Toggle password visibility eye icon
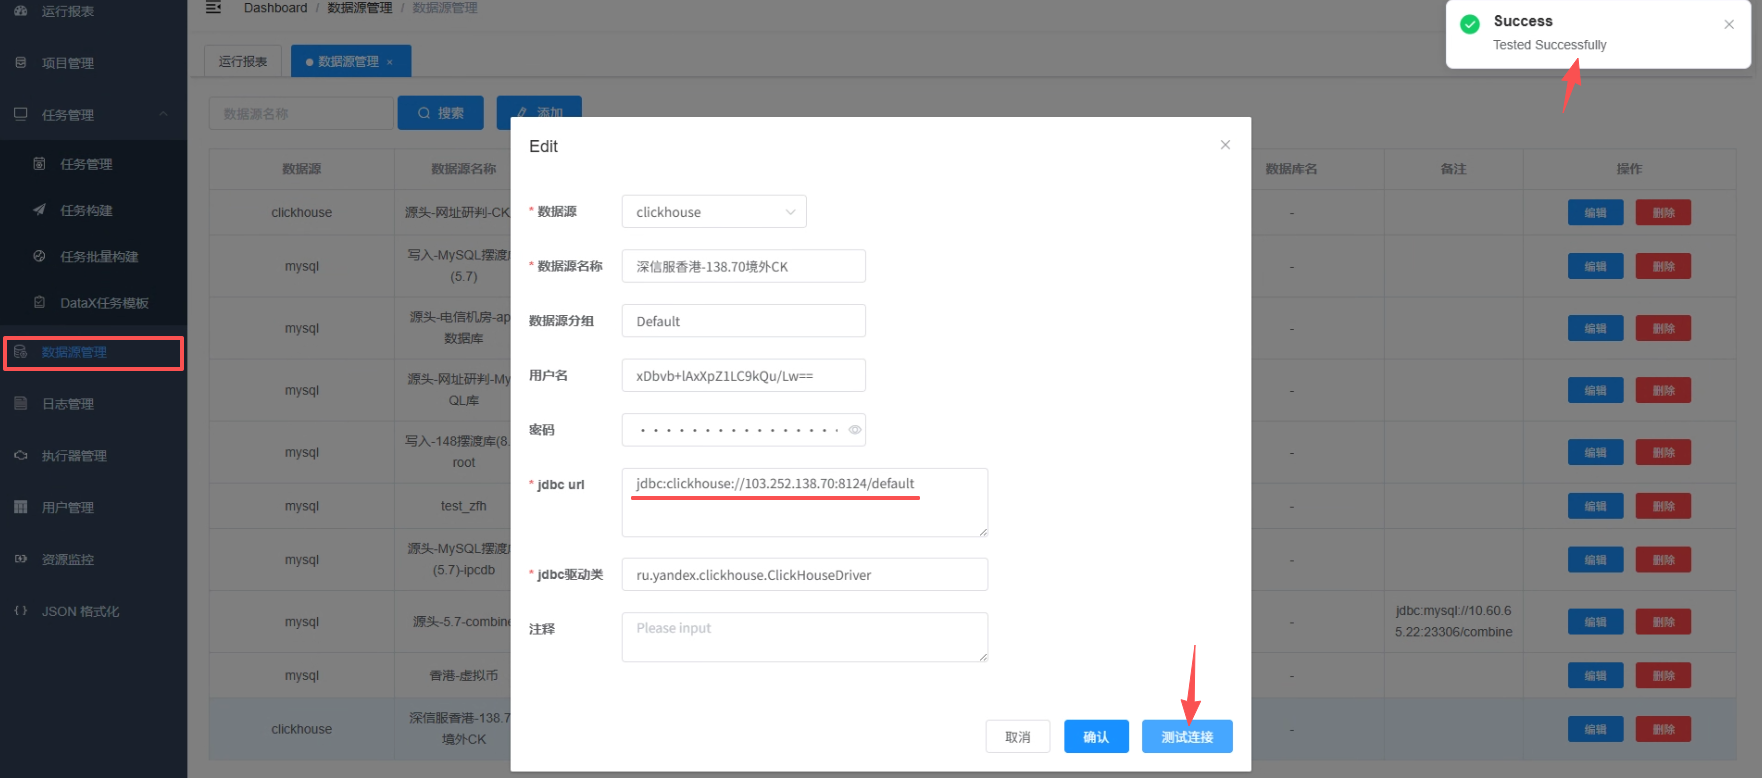Viewport: 1762px width, 778px height. tap(854, 430)
